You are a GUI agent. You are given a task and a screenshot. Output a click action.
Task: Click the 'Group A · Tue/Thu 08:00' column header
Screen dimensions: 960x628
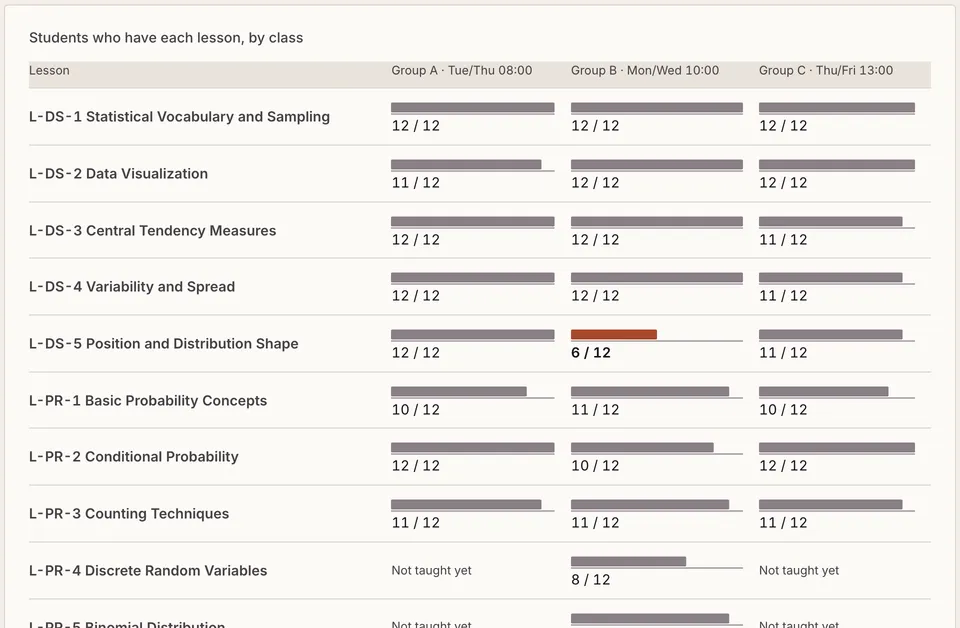tap(462, 70)
